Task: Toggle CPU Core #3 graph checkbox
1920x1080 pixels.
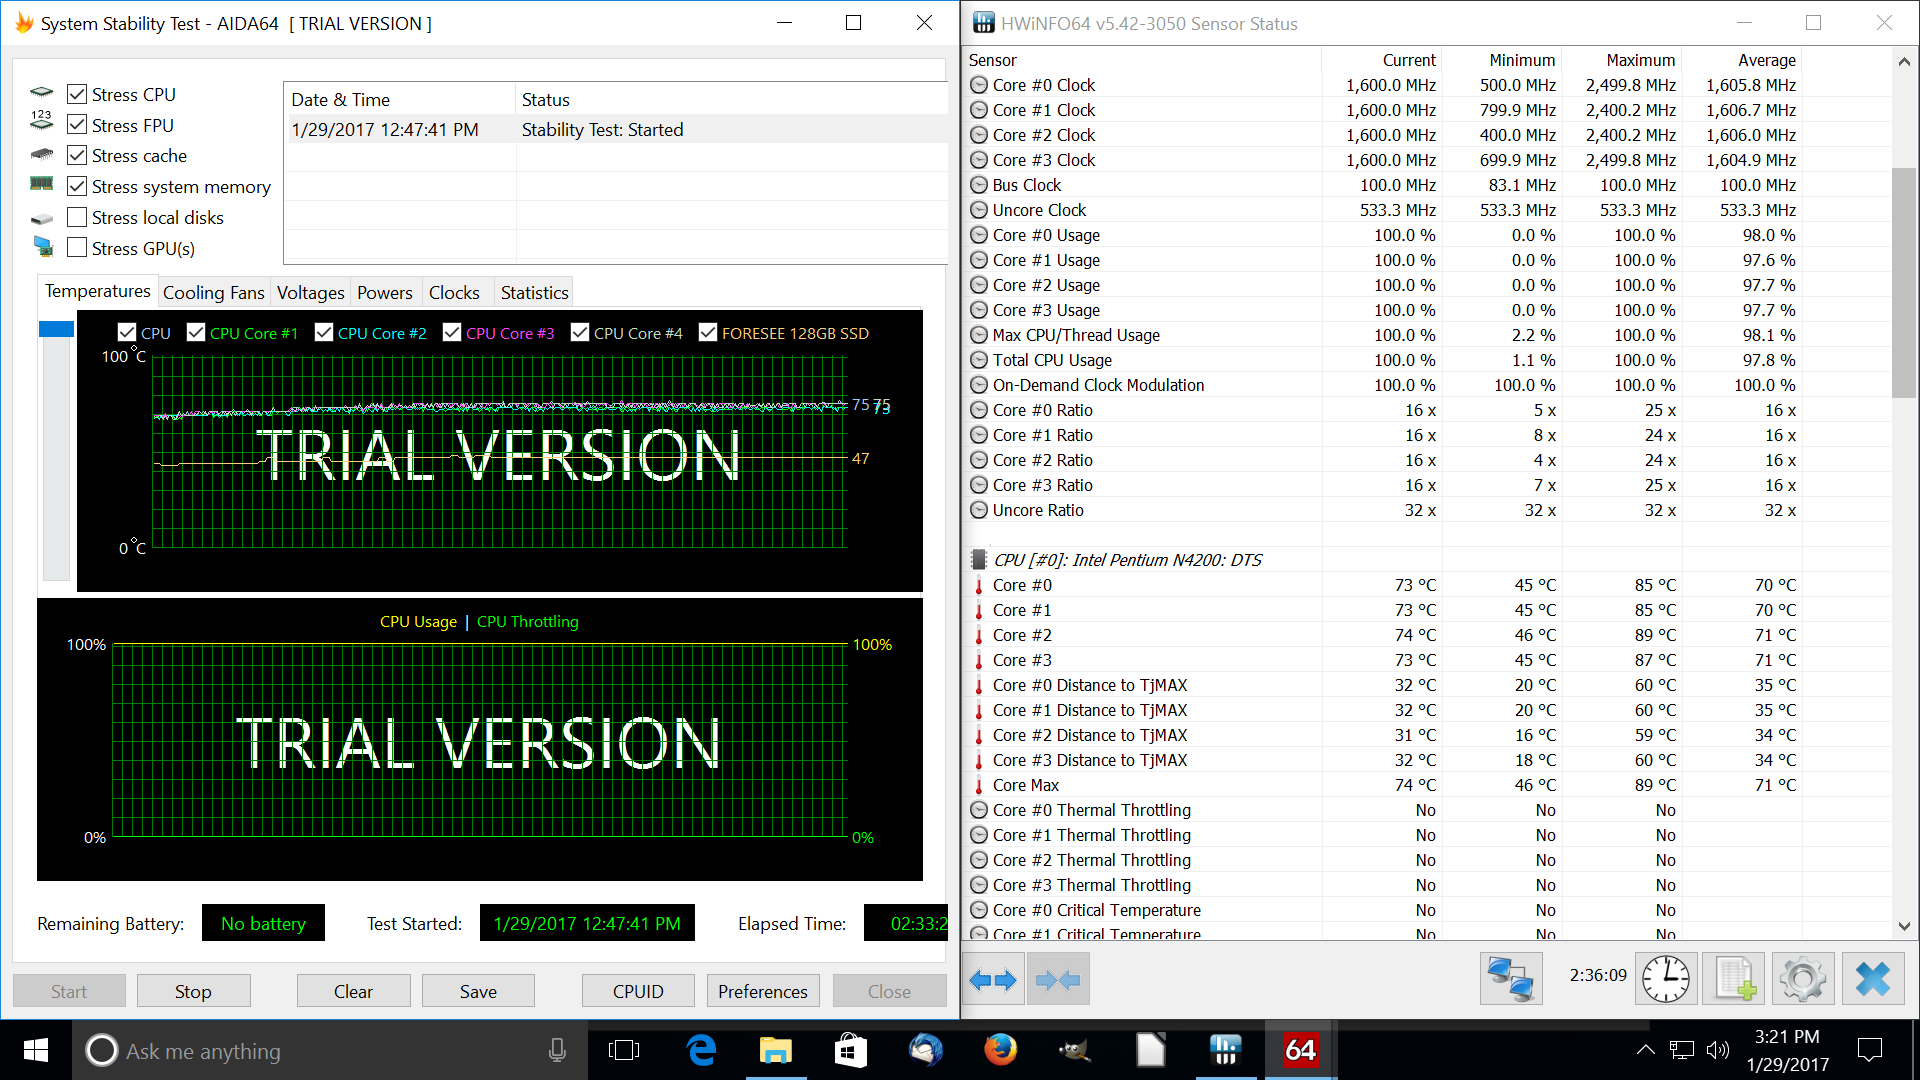Action: point(452,333)
